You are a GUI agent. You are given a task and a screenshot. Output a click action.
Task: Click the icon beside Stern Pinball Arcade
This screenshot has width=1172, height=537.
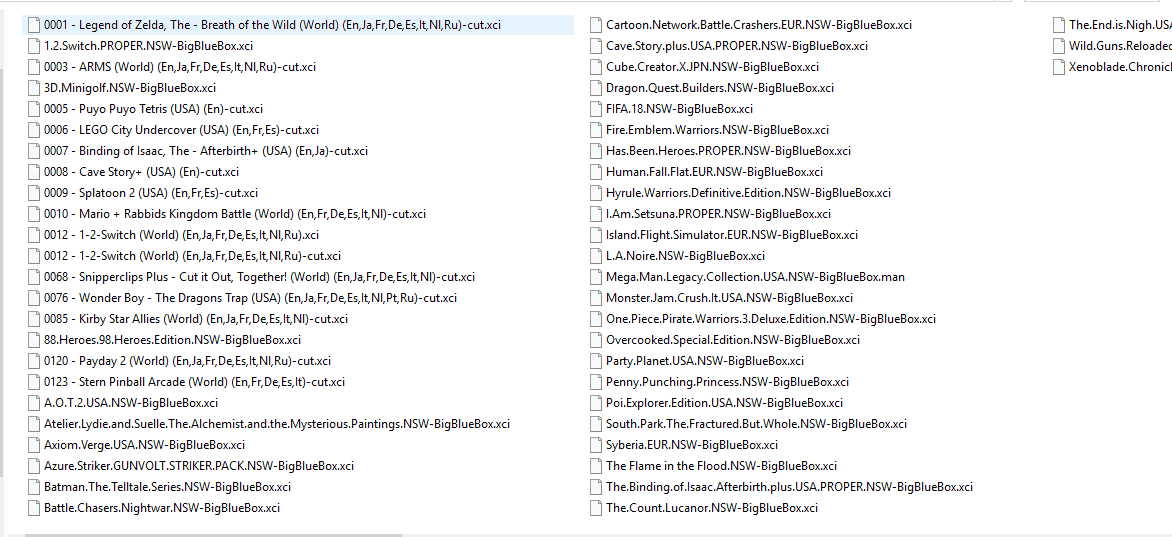pos(33,381)
